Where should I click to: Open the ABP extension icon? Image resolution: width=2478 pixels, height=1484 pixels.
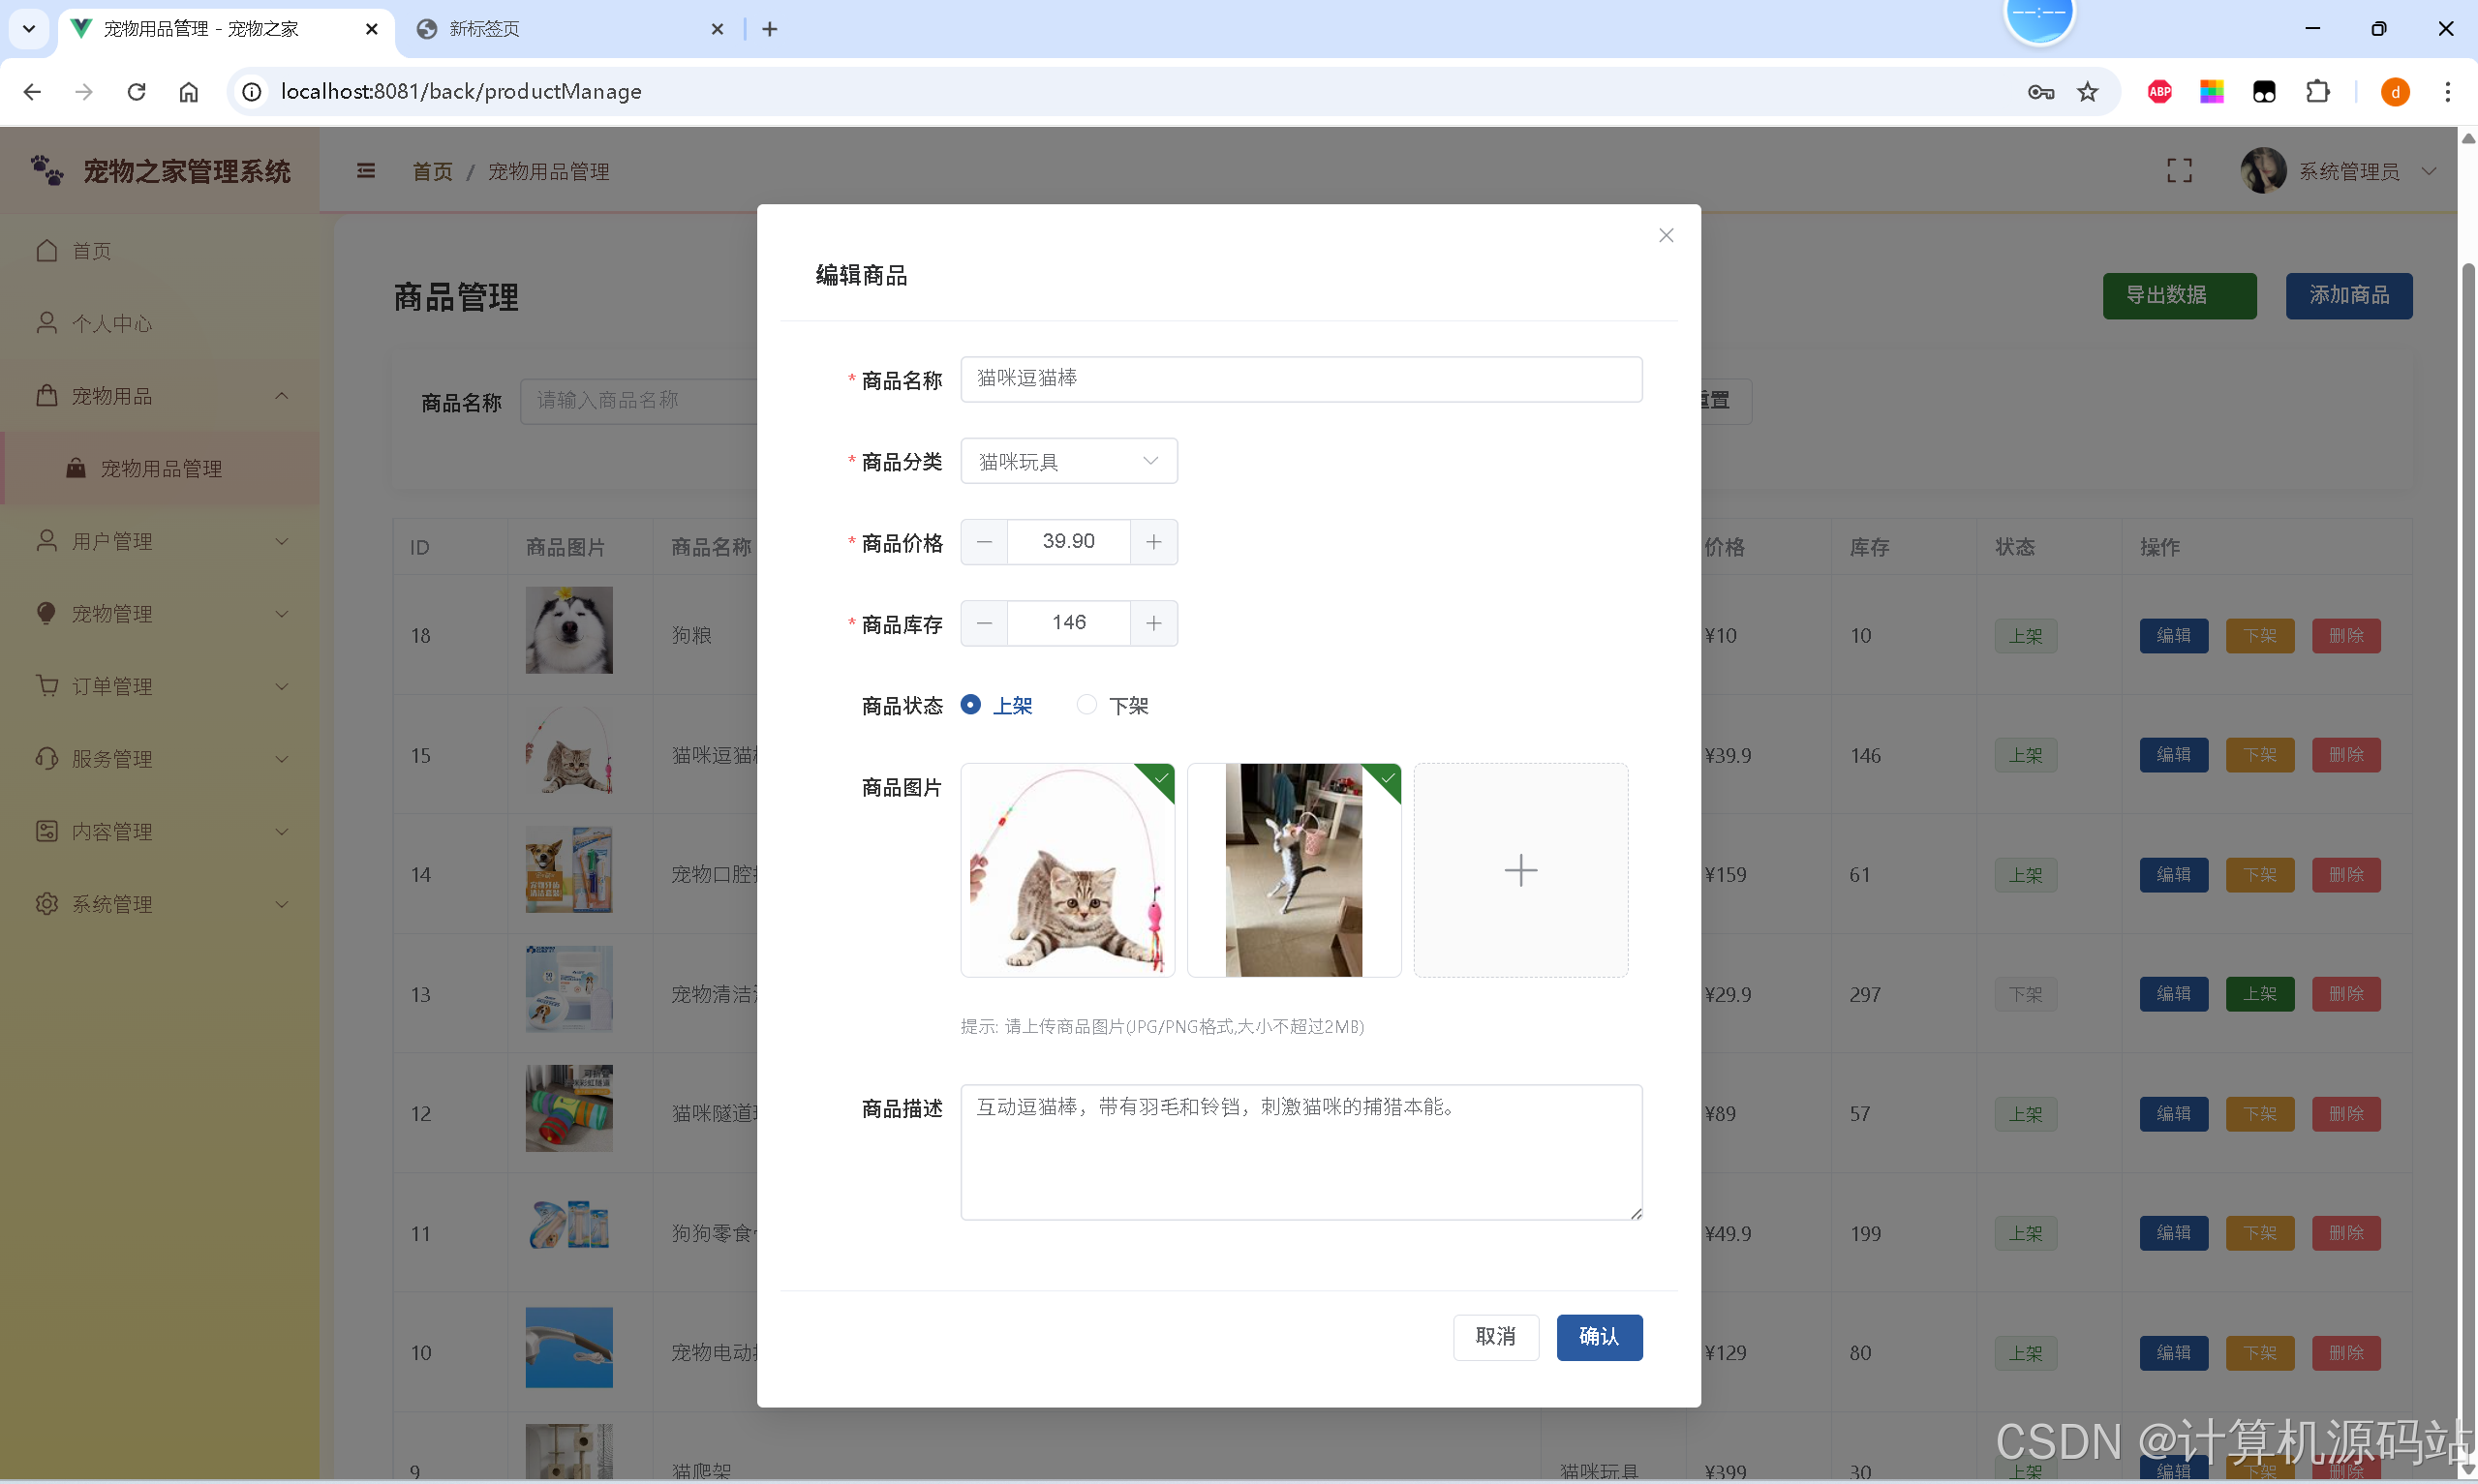[x=2159, y=92]
